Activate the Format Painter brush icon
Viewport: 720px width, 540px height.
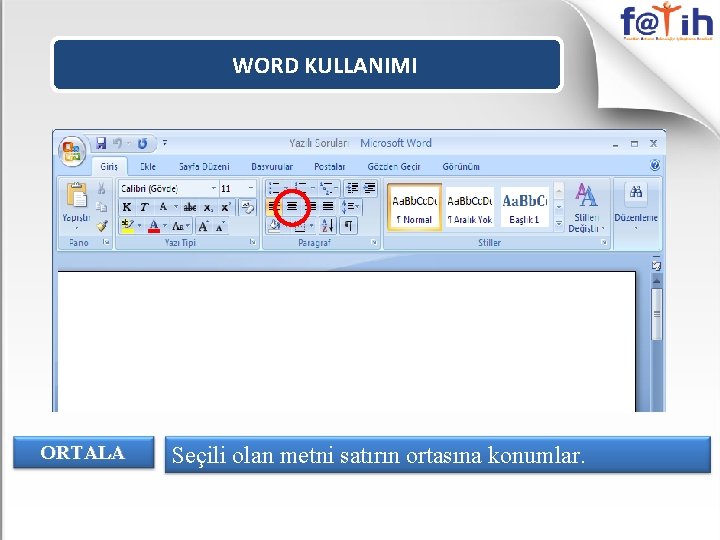[101, 226]
